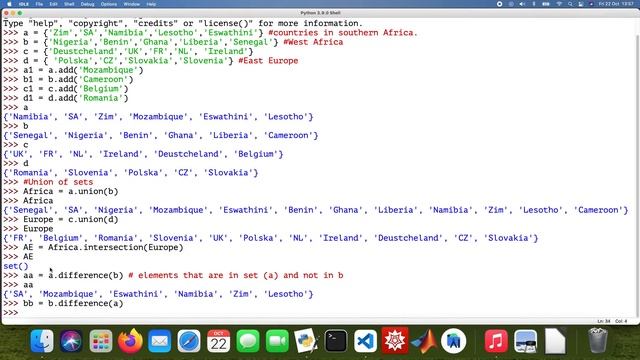This screenshot has width=640, height=360.
Task: Open Finder from the dock
Action: click(42, 340)
